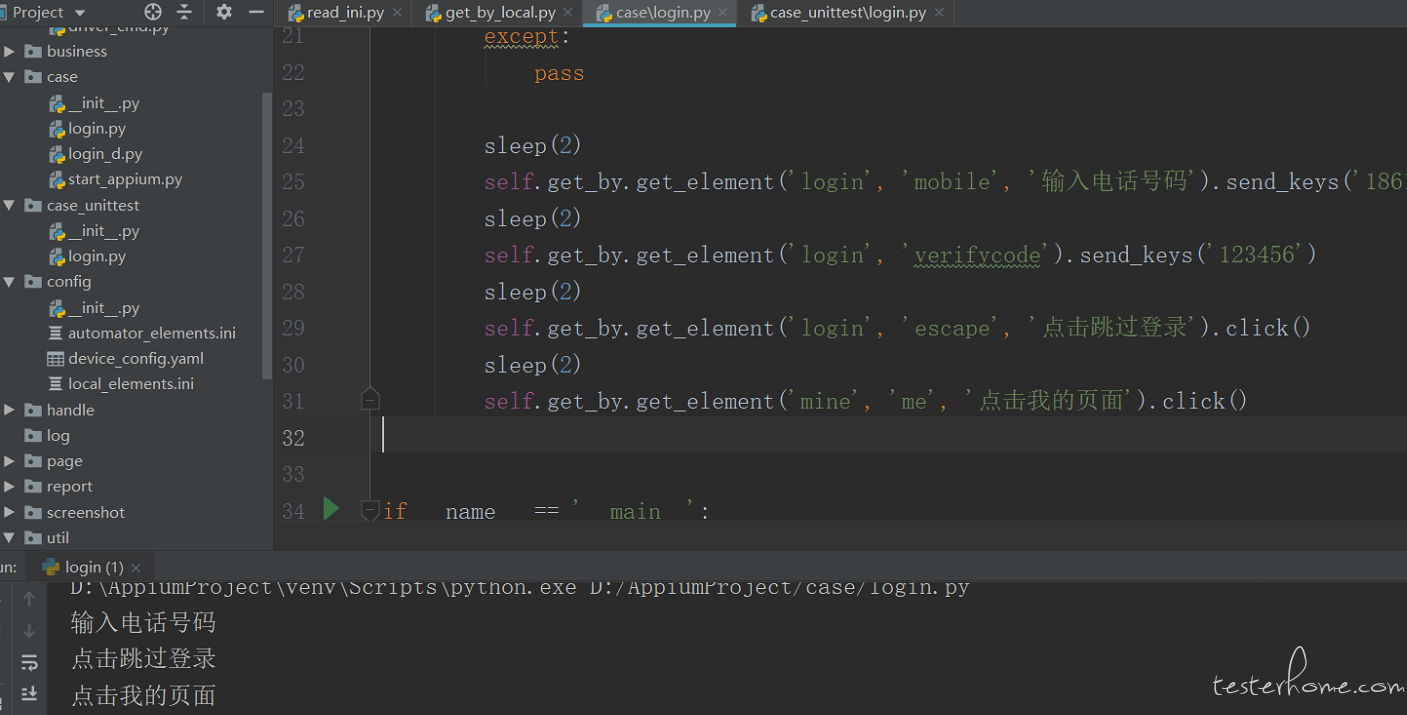1407x715 pixels.
Task: Collapse the util folder arrow
Action: (x=10, y=538)
